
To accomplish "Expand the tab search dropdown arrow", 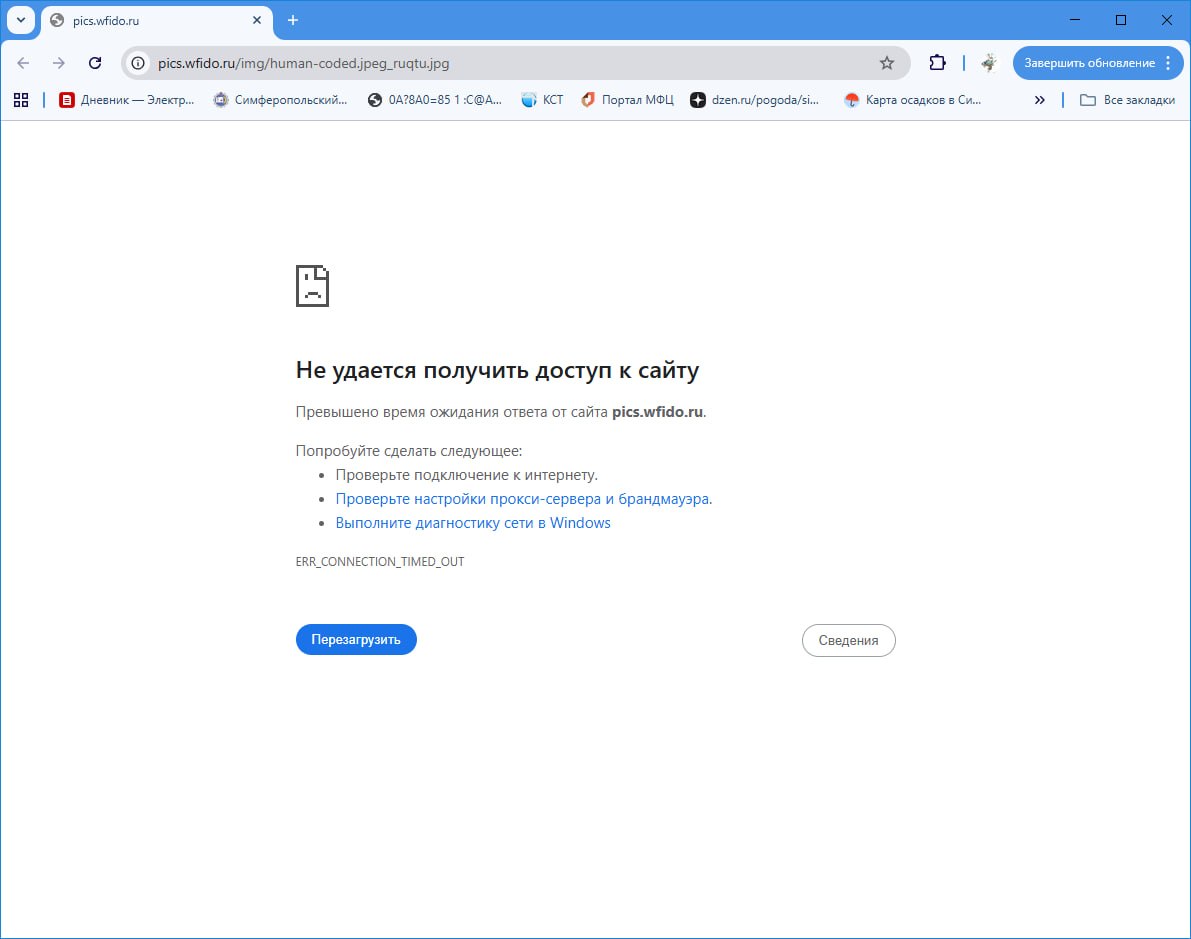I will pos(20,20).
